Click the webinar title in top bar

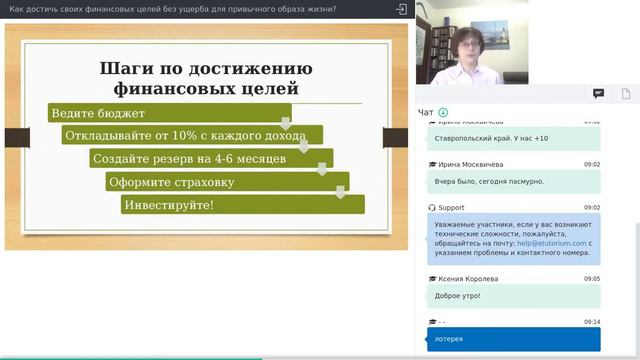173,9
